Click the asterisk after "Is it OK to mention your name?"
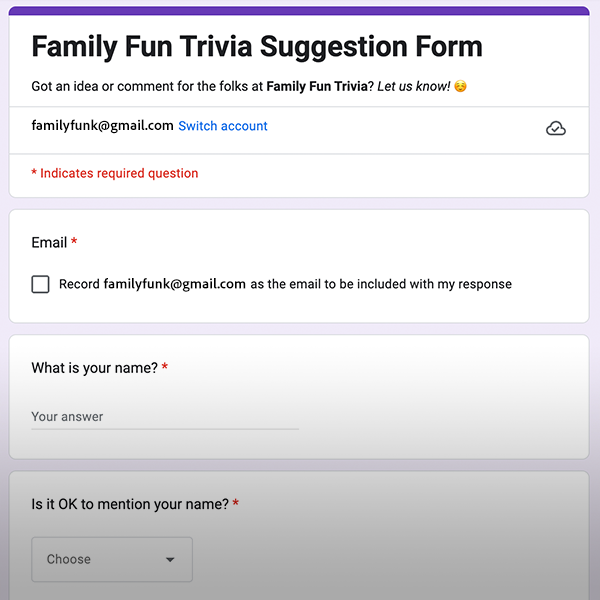600x600 pixels. click(x=236, y=503)
